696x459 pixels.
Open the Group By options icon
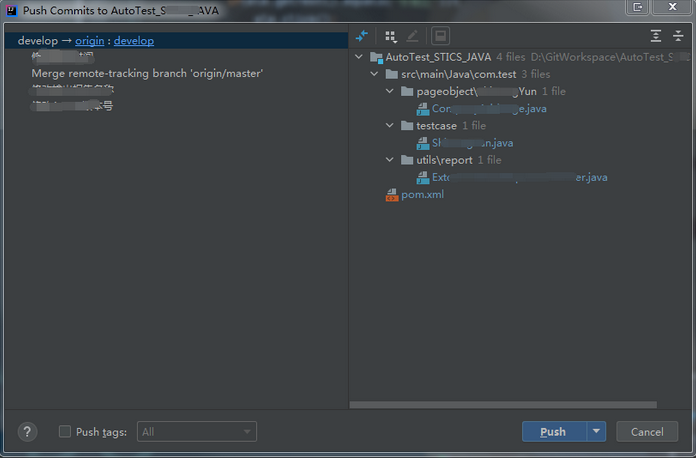390,36
